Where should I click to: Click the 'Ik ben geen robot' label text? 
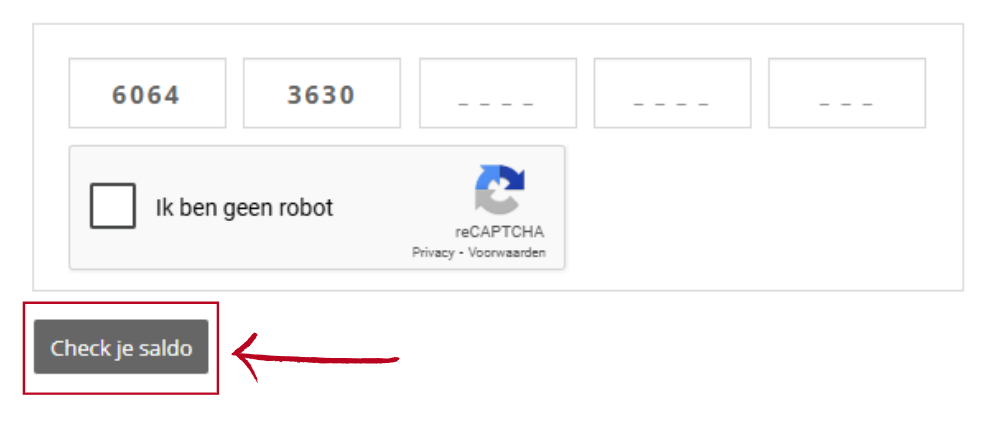[244, 207]
